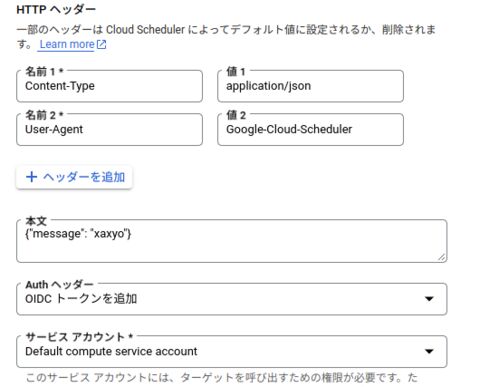This screenshot has width=500, height=387.
Task: Click the ヘッダーを追加 button
Action: point(74,177)
